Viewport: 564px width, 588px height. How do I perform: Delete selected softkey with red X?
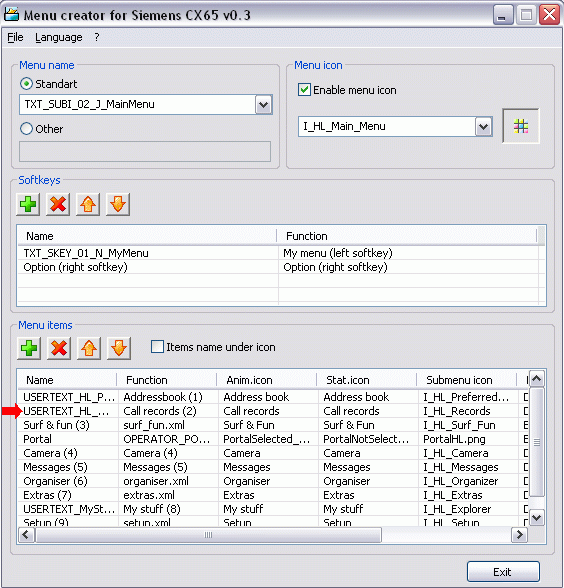58,205
